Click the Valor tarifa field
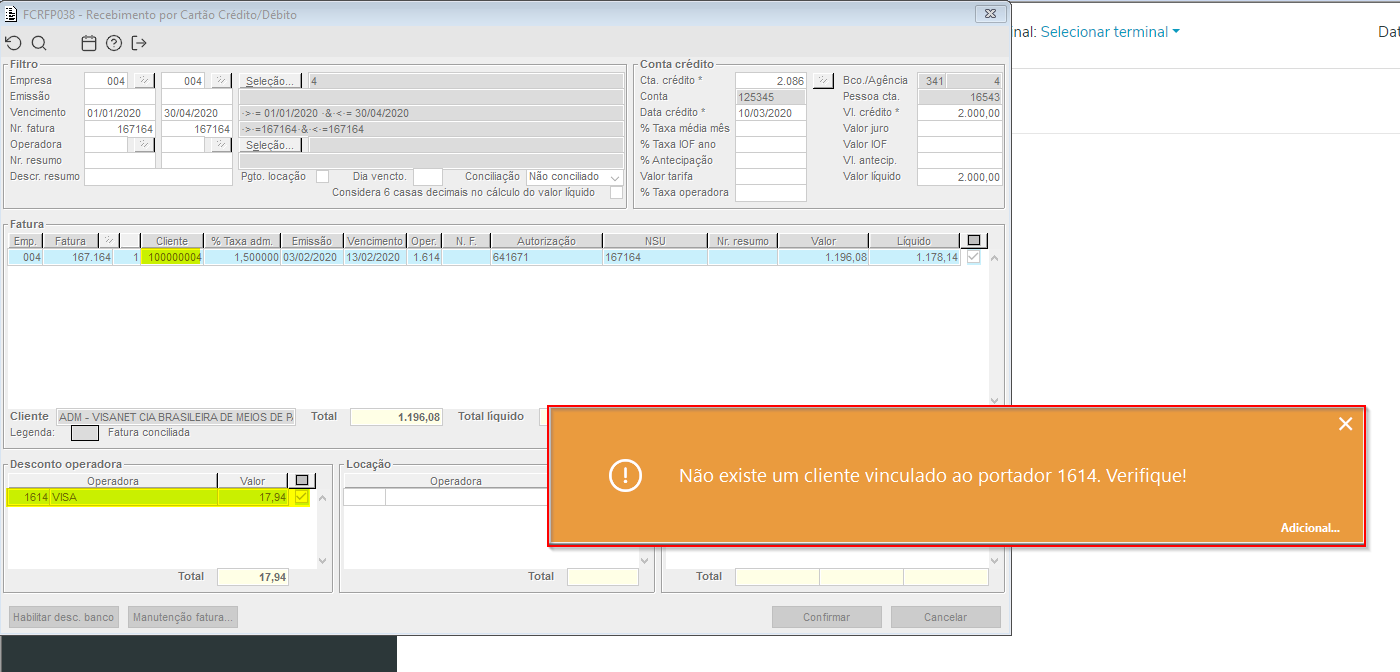Viewport: 1400px width, 672px height. tap(771, 177)
